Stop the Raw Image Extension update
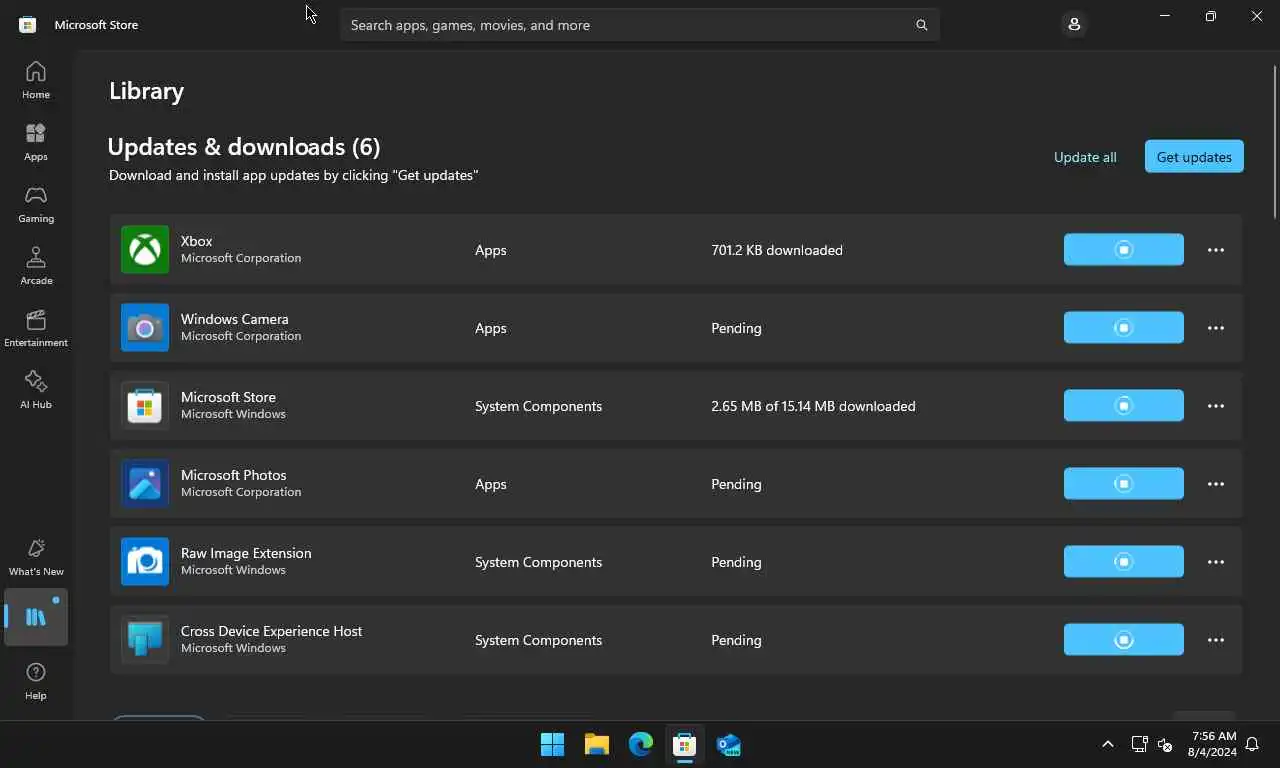 (1124, 562)
